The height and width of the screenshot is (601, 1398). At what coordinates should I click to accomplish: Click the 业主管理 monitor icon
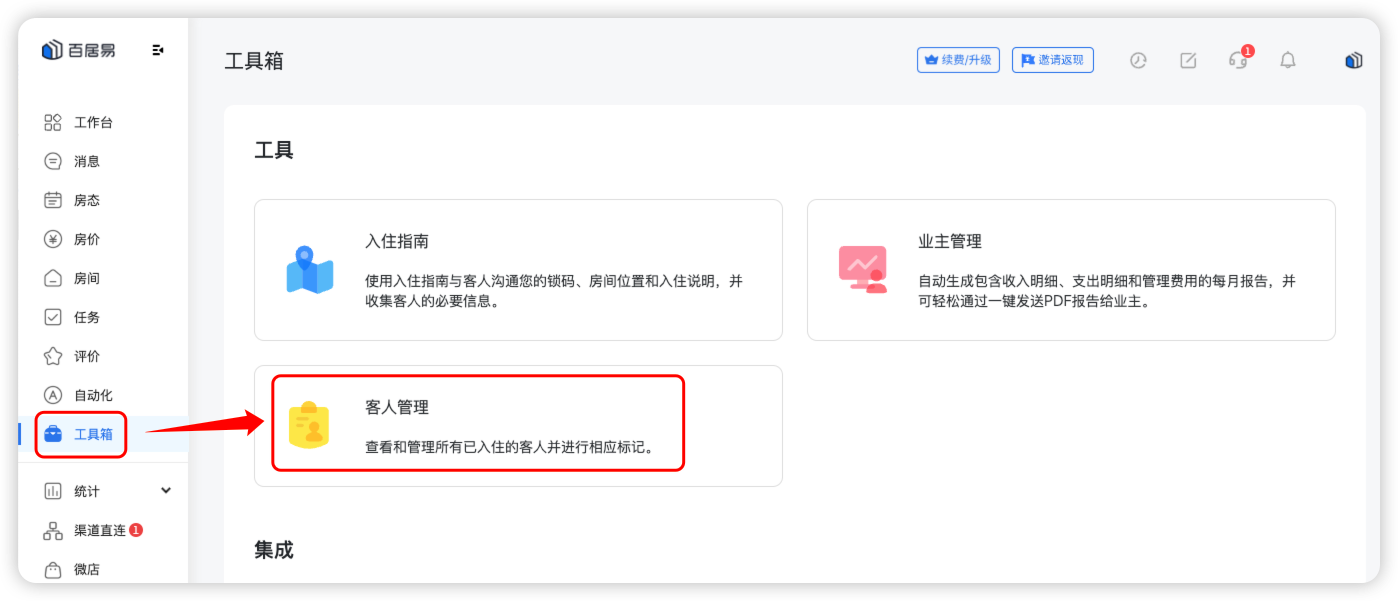coord(862,269)
